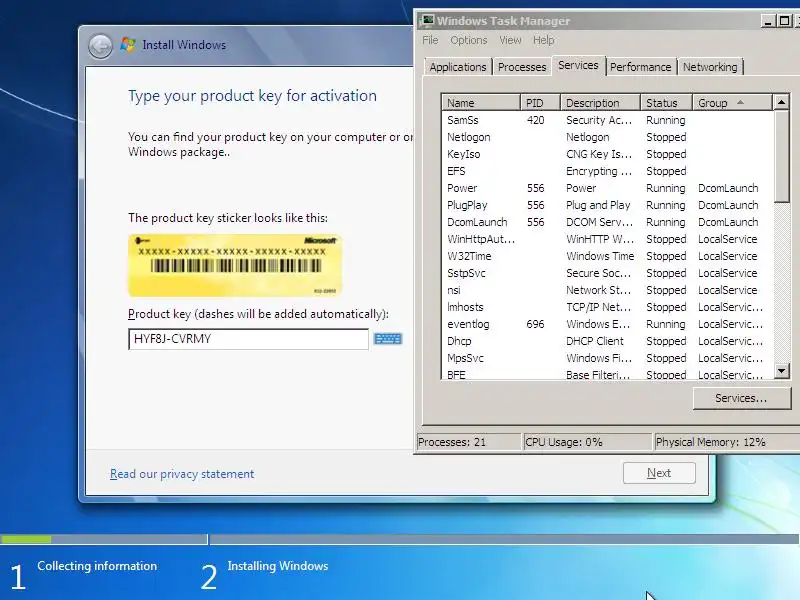Select the Services tab

point(578,65)
